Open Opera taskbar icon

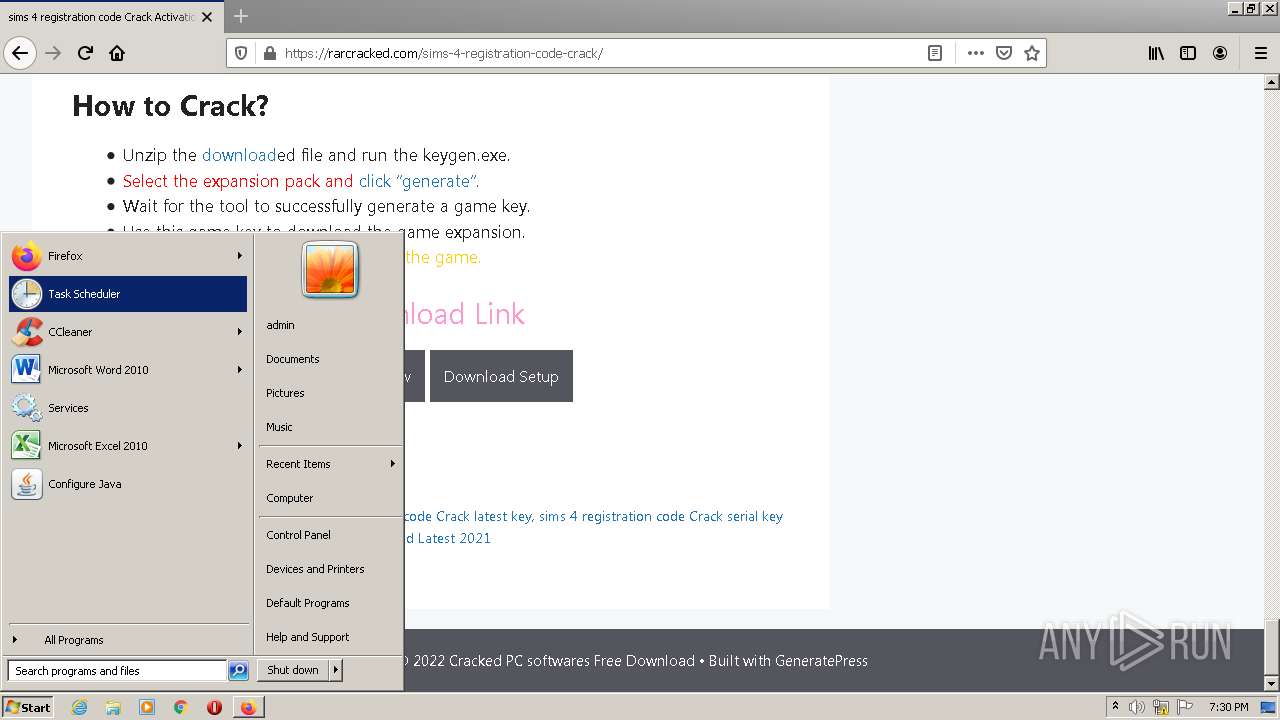214,707
